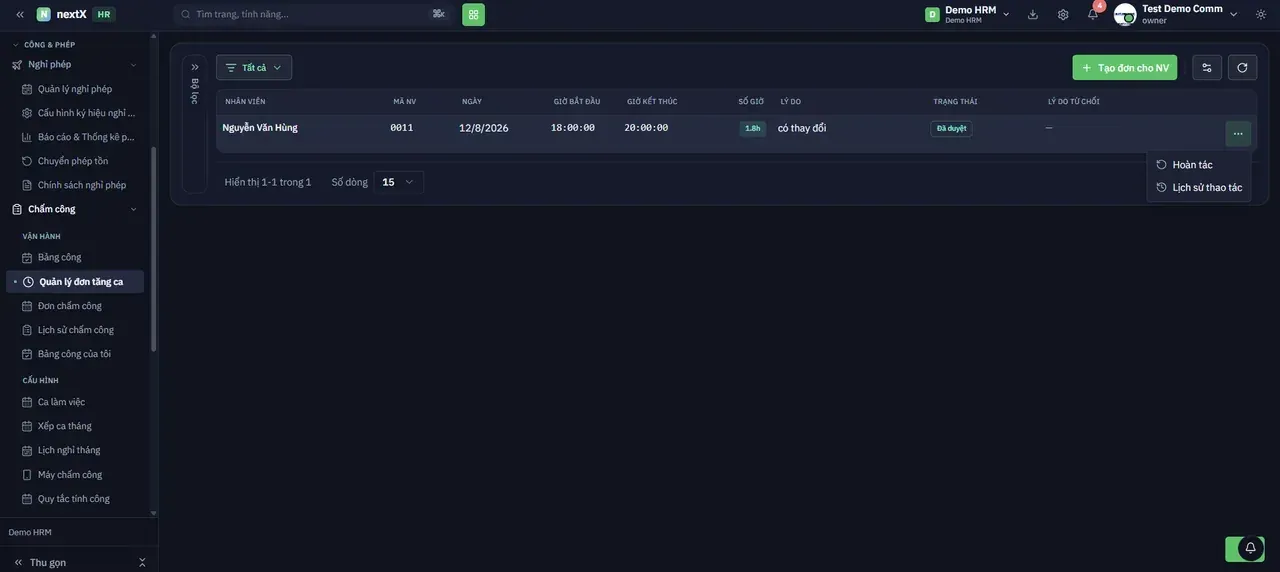The height and width of the screenshot is (572, 1280).
Task: Expand the Bộ lọc filter panel chevrons
Action: [x=195, y=67]
